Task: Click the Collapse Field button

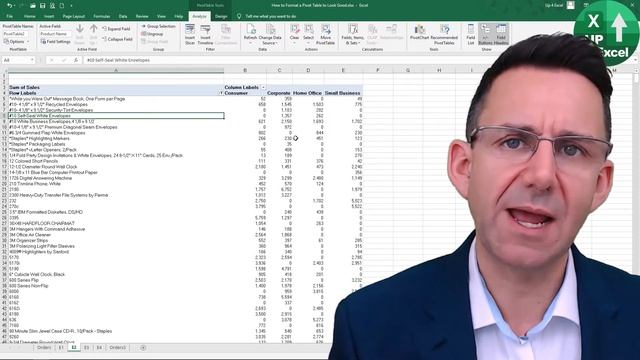Action: (117, 39)
